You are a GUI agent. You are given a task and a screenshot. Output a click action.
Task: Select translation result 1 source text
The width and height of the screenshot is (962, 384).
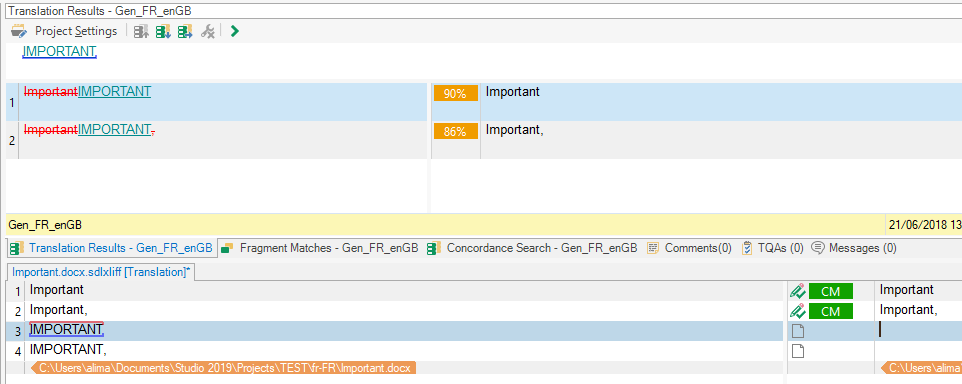pyautogui.click(x=87, y=91)
